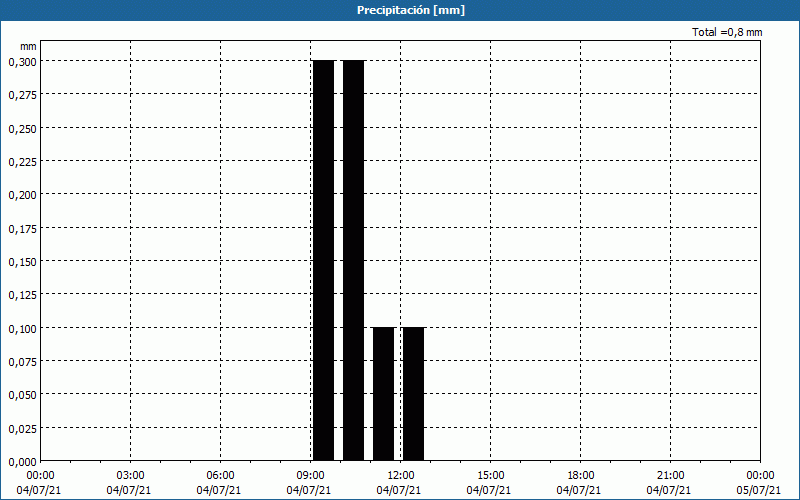The image size is (800, 500).
Task: Click the 21:00 04/07/21 time label
Action: 669,483
